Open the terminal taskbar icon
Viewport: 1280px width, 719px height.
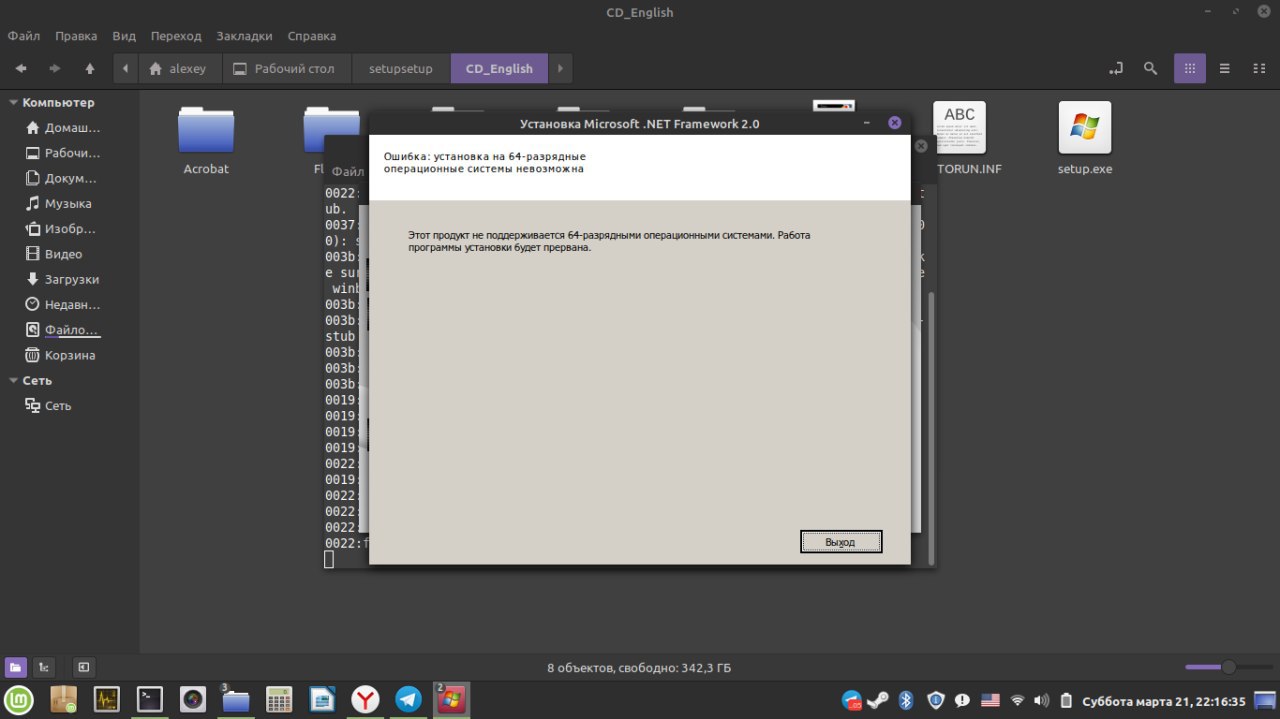point(150,699)
